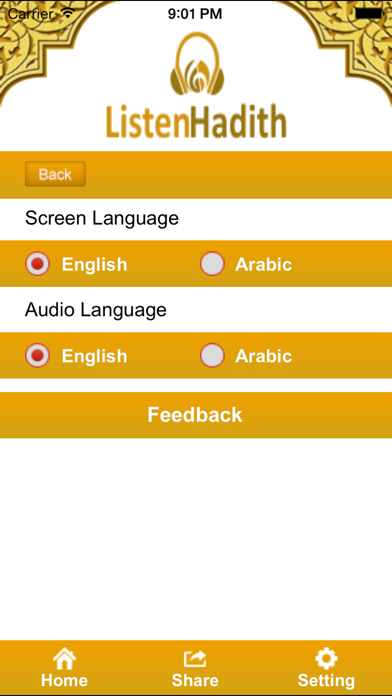392x696 pixels.
Task: Tap the ListenHadith headphones logo
Action: [197, 64]
